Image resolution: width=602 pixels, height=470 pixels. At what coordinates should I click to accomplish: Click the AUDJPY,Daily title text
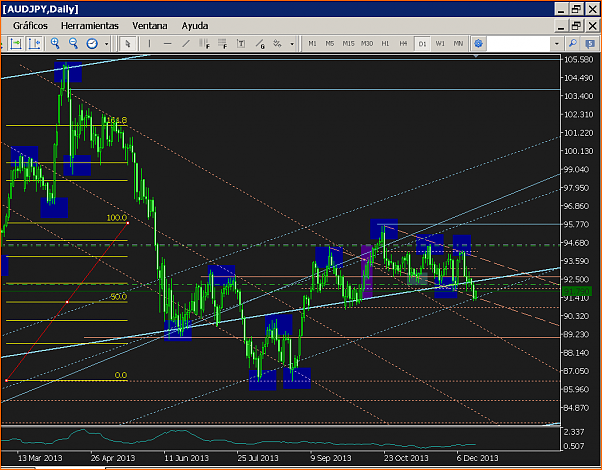40,9
